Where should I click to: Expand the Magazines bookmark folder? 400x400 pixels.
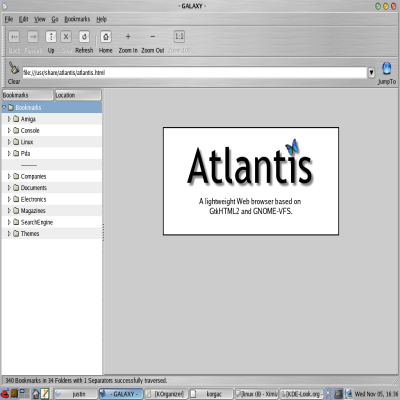point(9,211)
